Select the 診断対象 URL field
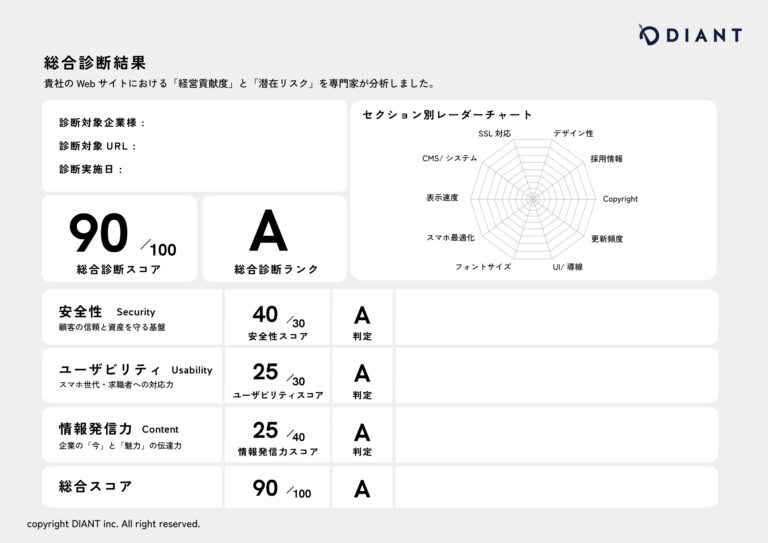 pyautogui.click(x=98, y=146)
